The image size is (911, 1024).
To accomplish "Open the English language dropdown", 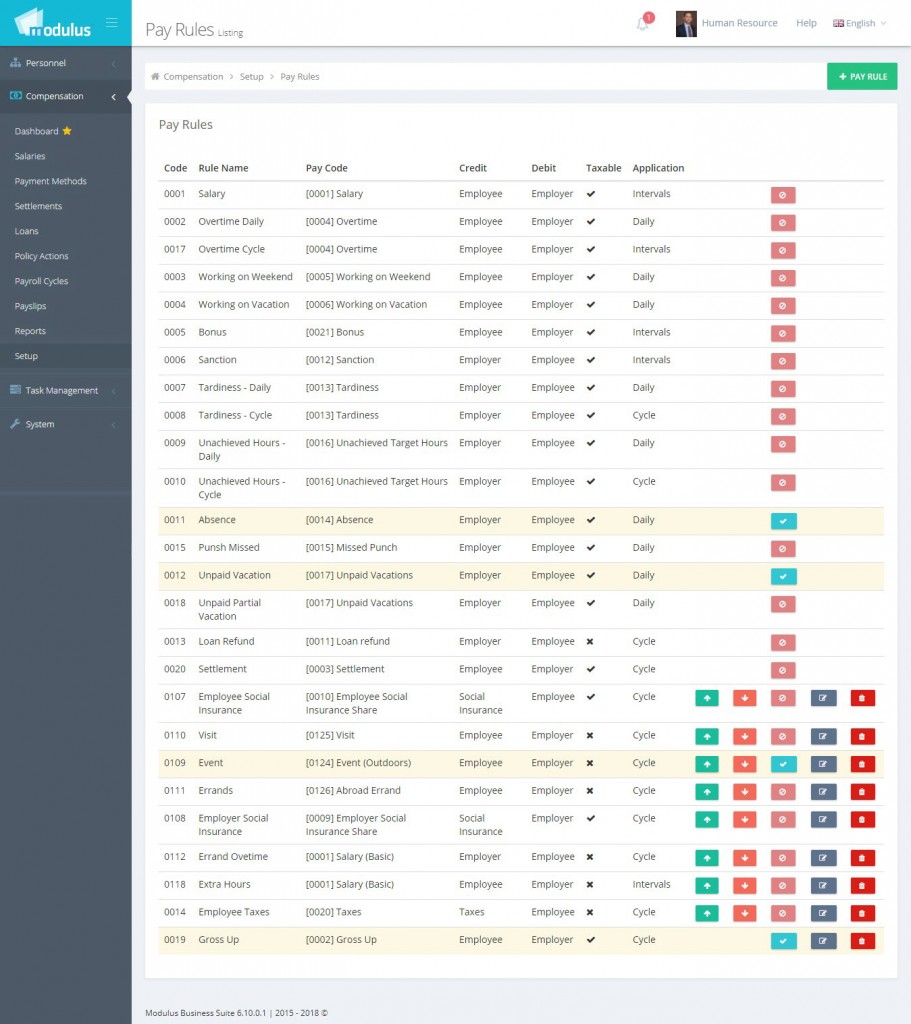I will (858, 23).
